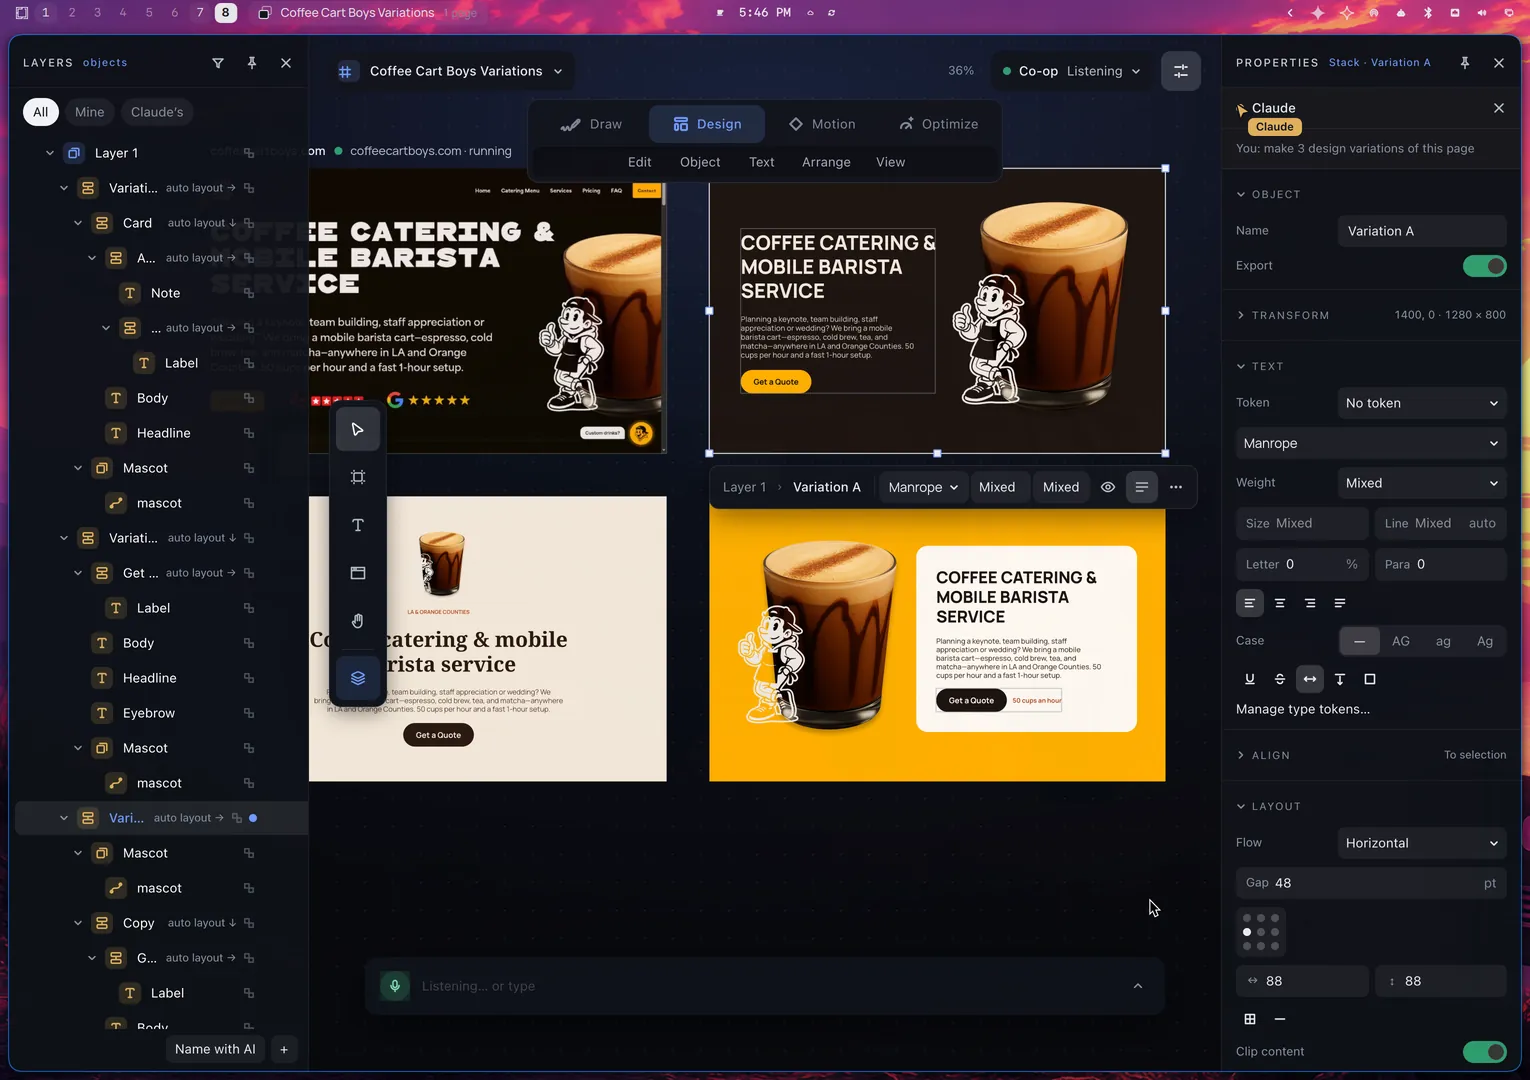This screenshot has height=1080, width=1530.
Task: Click the strikethrough text decoration icon
Action: 1280,679
